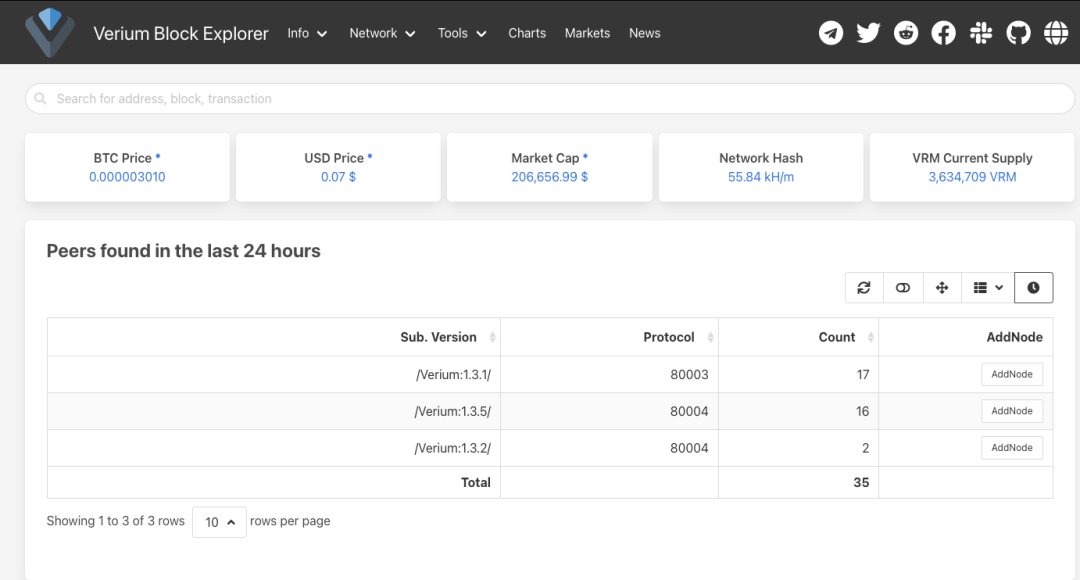The width and height of the screenshot is (1080, 580).
Task: Open the Facebook social link
Action: pyautogui.click(x=943, y=32)
